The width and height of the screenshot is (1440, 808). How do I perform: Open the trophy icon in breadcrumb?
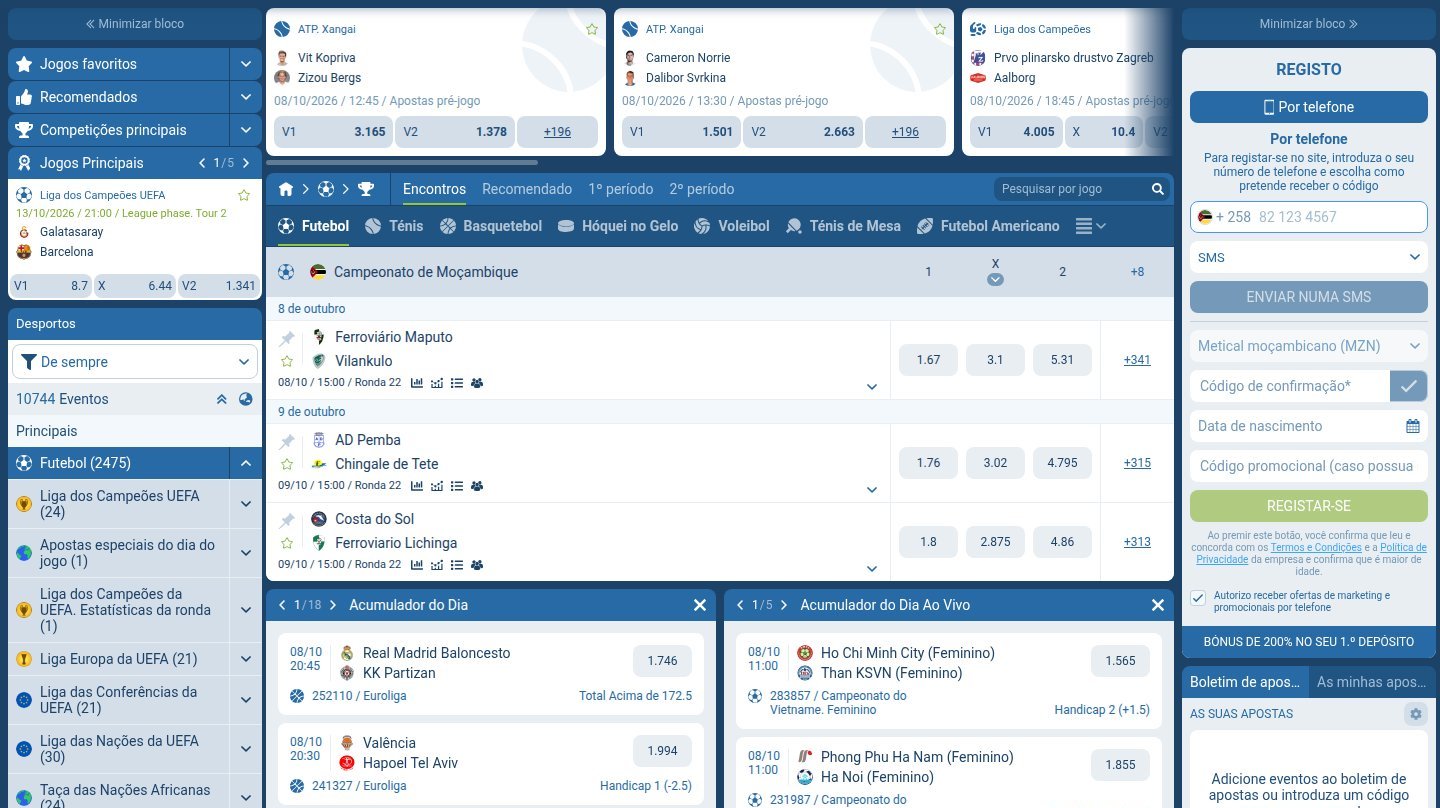click(x=366, y=189)
